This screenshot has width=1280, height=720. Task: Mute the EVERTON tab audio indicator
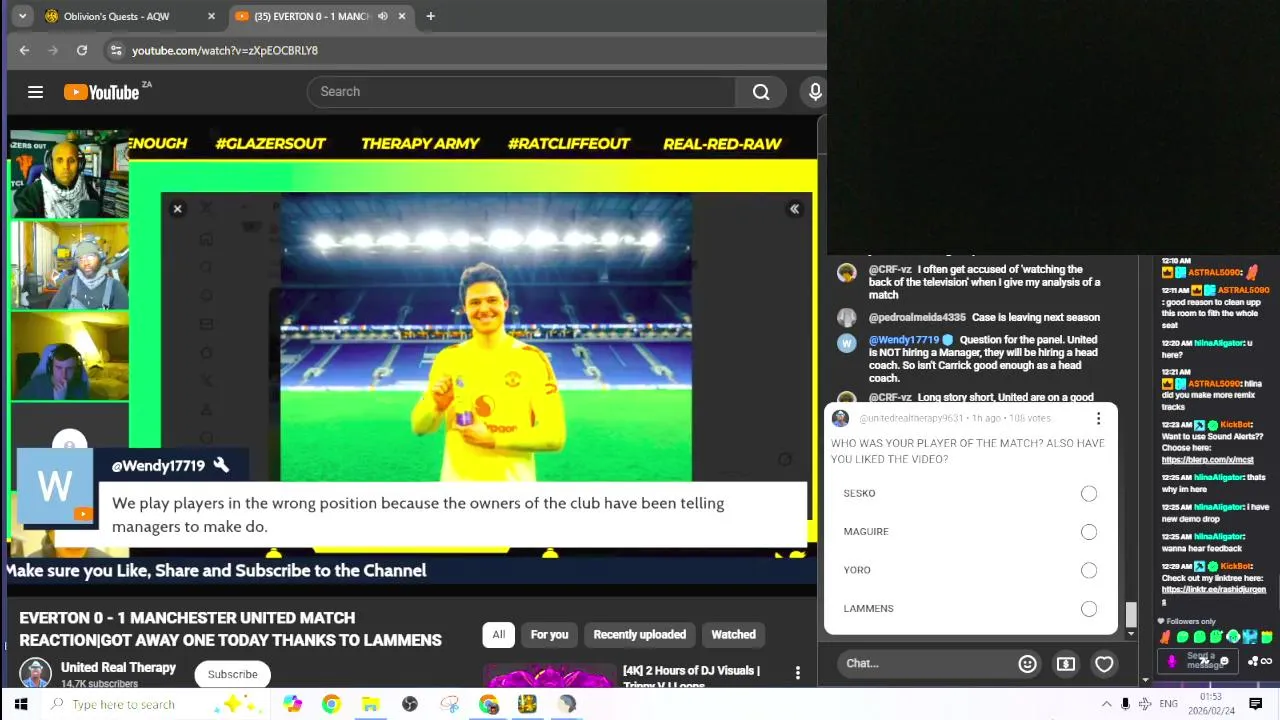(x=382, y=16)
